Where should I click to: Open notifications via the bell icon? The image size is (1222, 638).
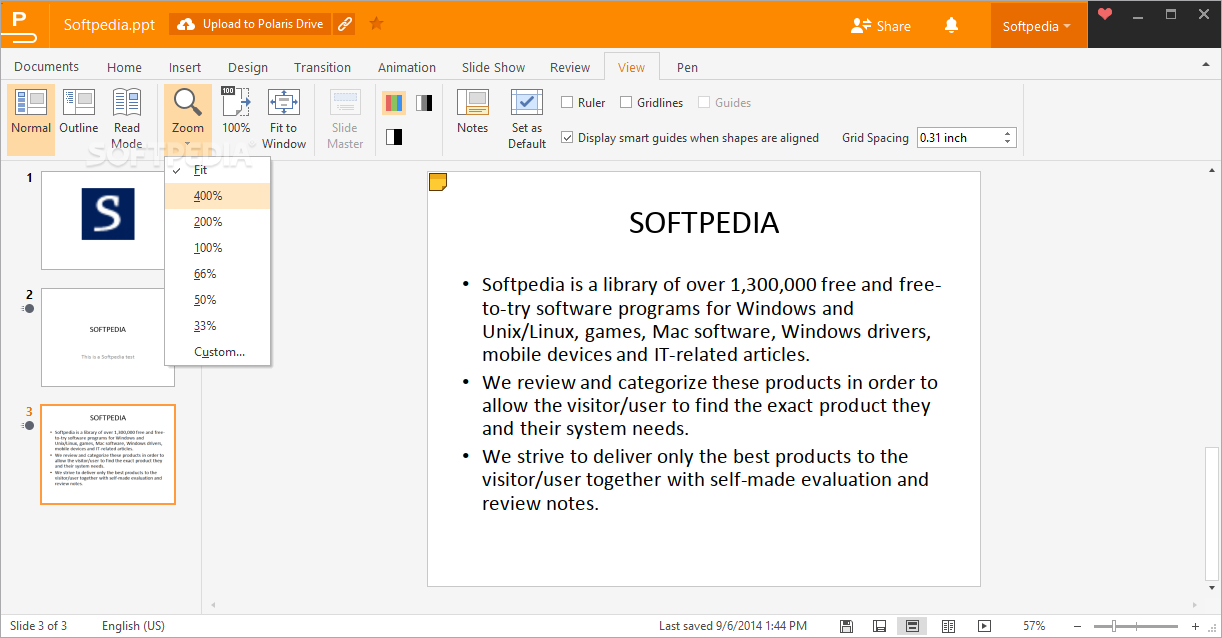951,26
